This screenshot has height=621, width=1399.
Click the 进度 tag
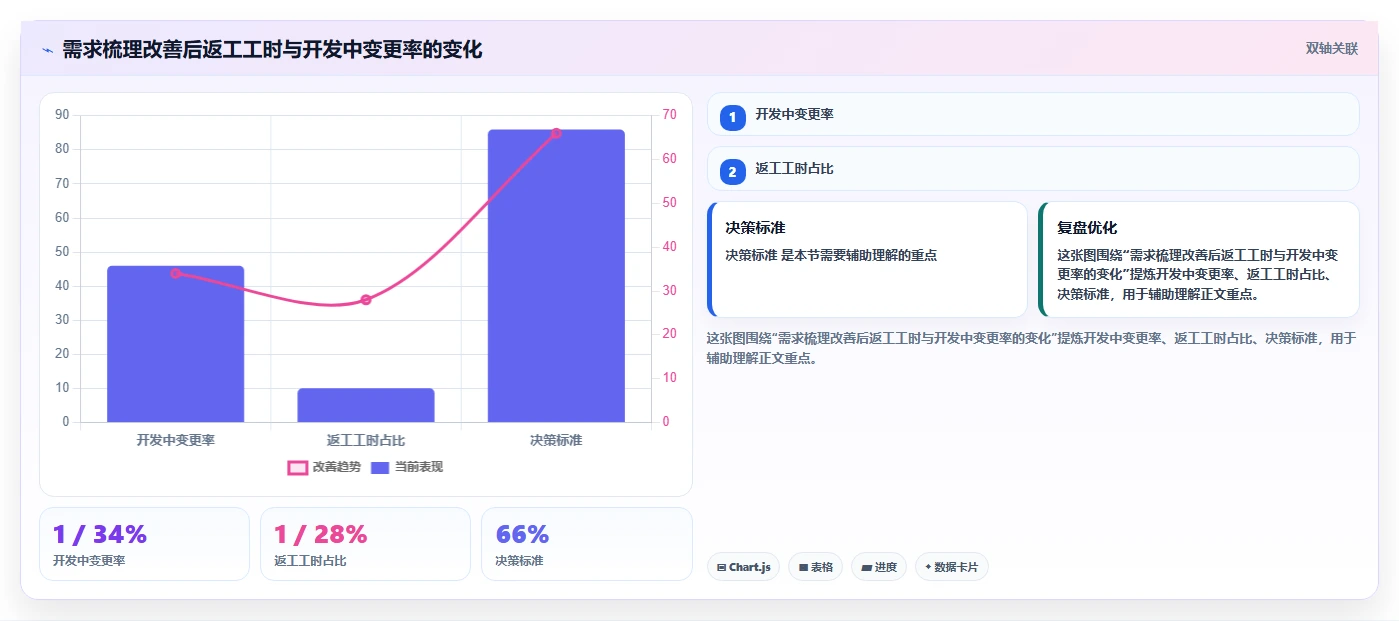point(879,567)
